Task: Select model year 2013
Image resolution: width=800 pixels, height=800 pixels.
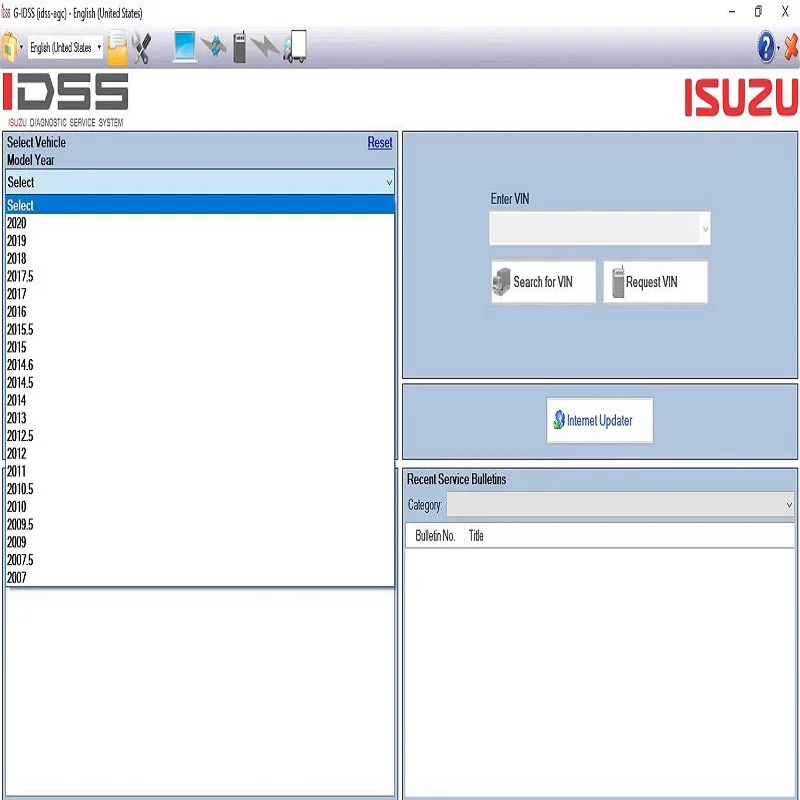Action: click(x=200, y=418)
